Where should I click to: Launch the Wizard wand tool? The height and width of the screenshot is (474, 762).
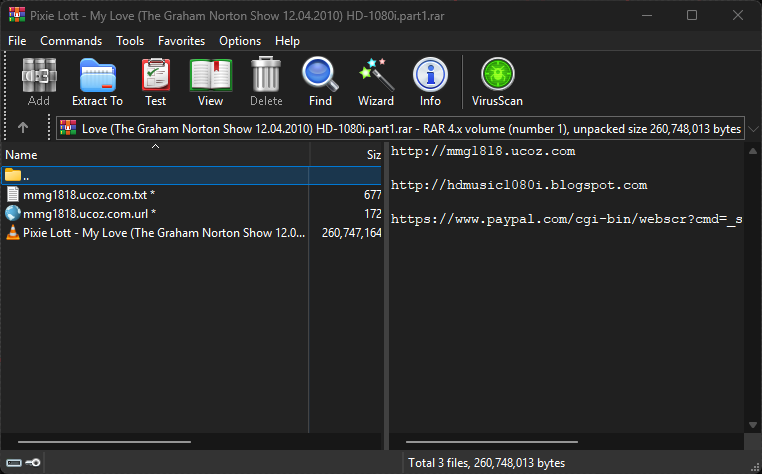(x=376, y=74)
